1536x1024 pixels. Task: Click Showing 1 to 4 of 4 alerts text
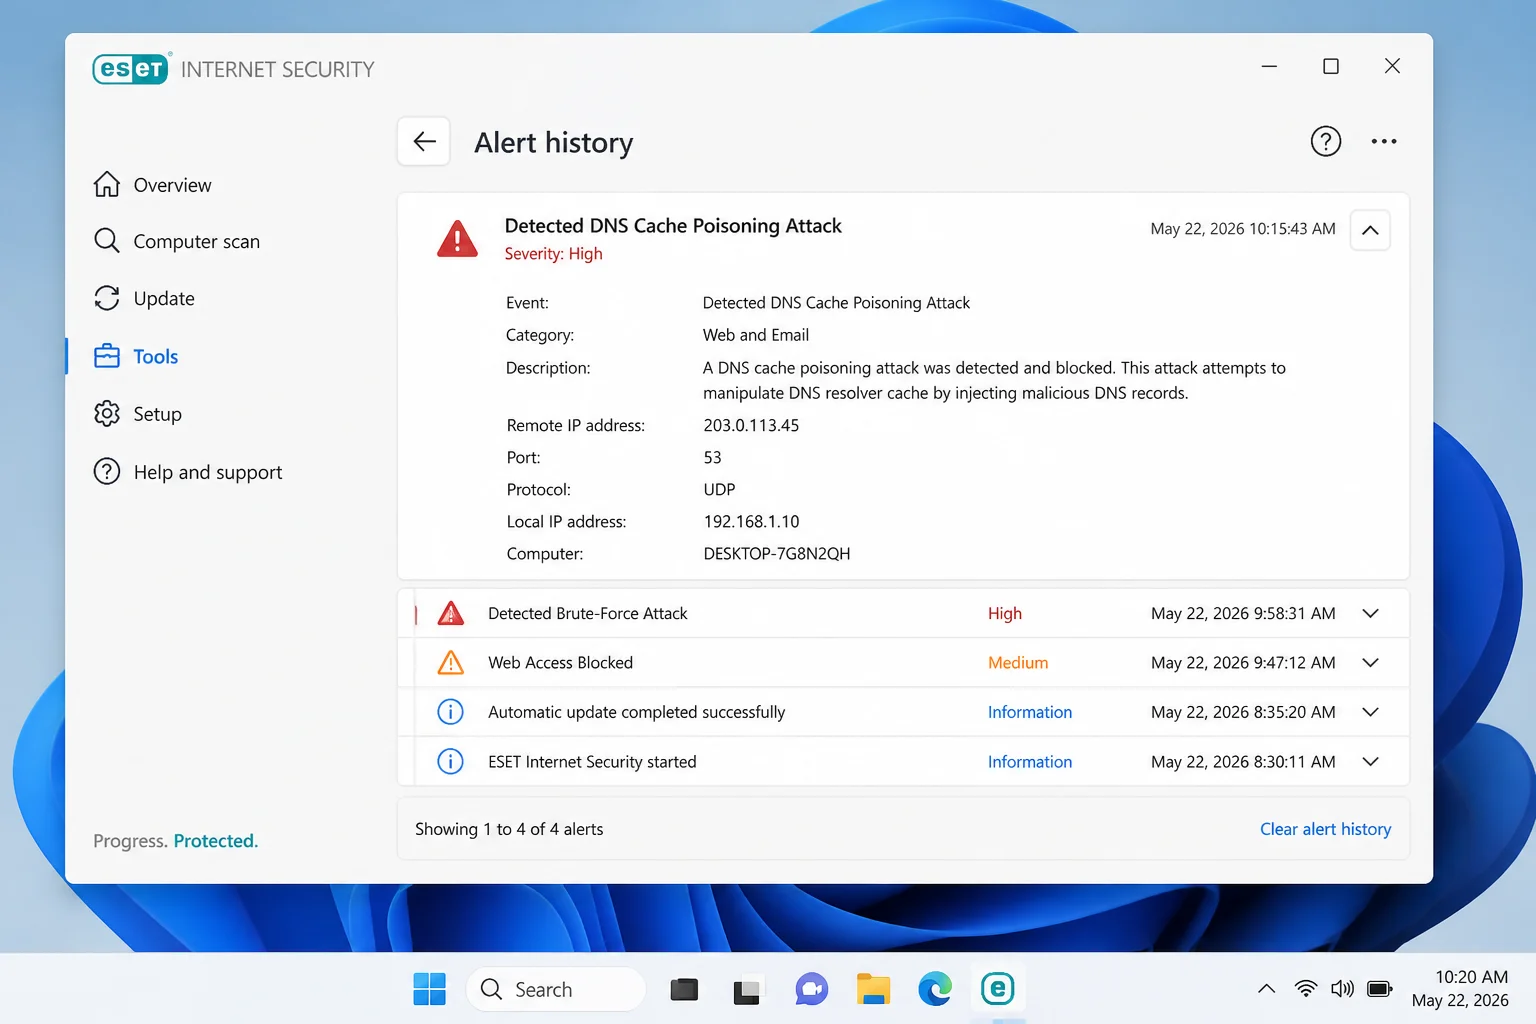509,829
